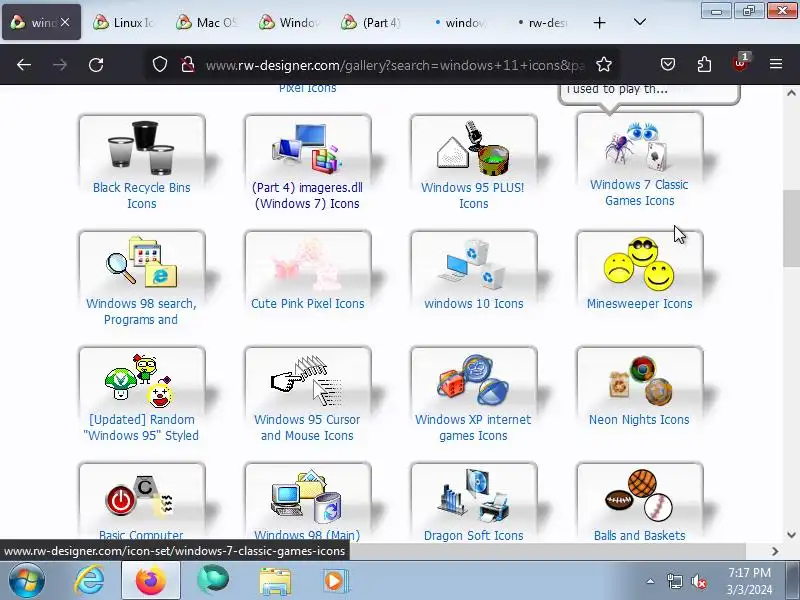800x600 pixels.
Task: Follow the Windows 95 PLUS! Icons link
Action: tap(473, 195)
